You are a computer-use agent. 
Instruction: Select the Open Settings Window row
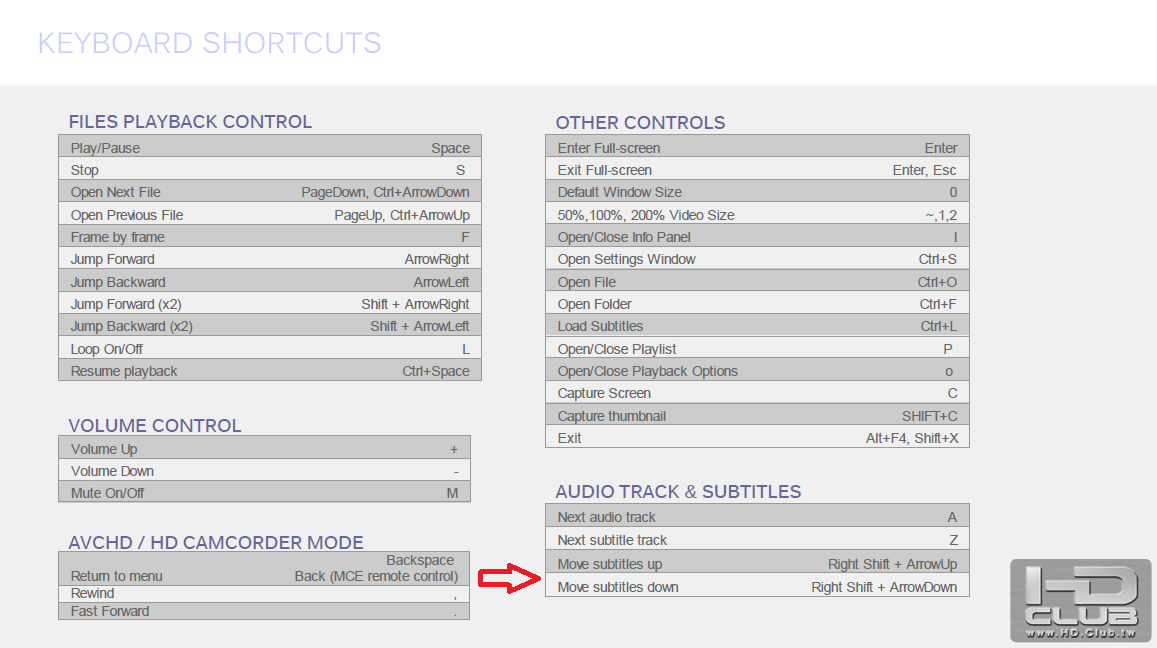[x=757, y=259]
